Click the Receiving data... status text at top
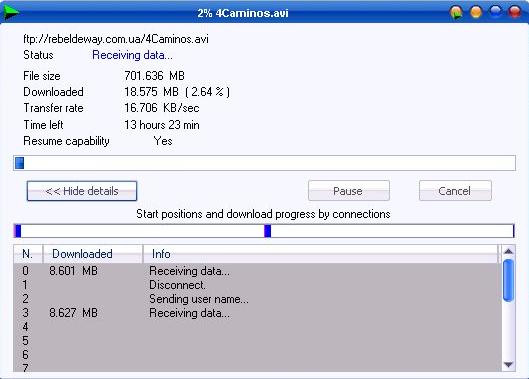529x379 pixels. pos(132,55)
